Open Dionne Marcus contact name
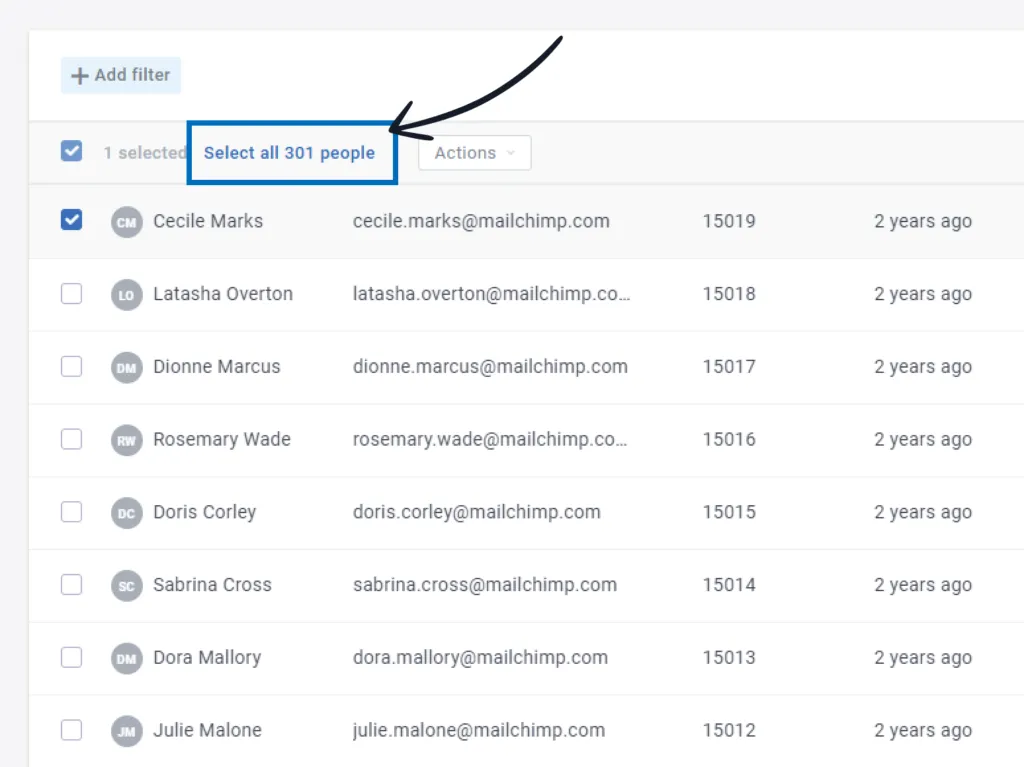Image resolution: width=1024 pixels, height=767 pixels. click(x=217, y=366)
